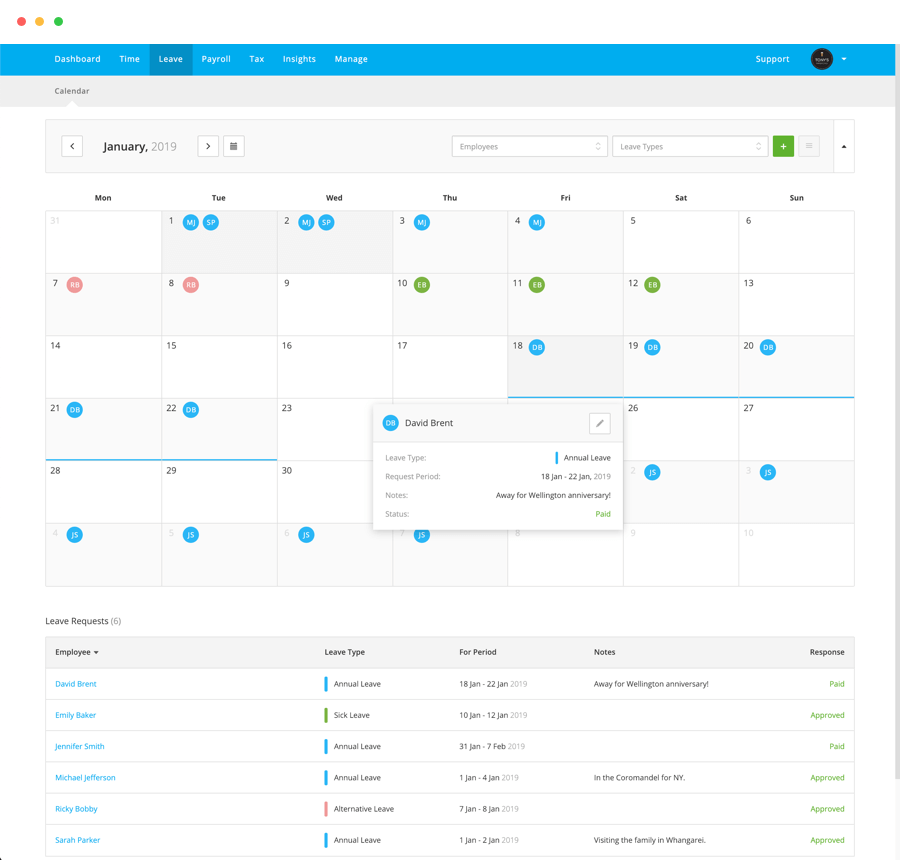Open Emily Baker employee link
Screen dimensions: 900x860
tap(75, 715)
